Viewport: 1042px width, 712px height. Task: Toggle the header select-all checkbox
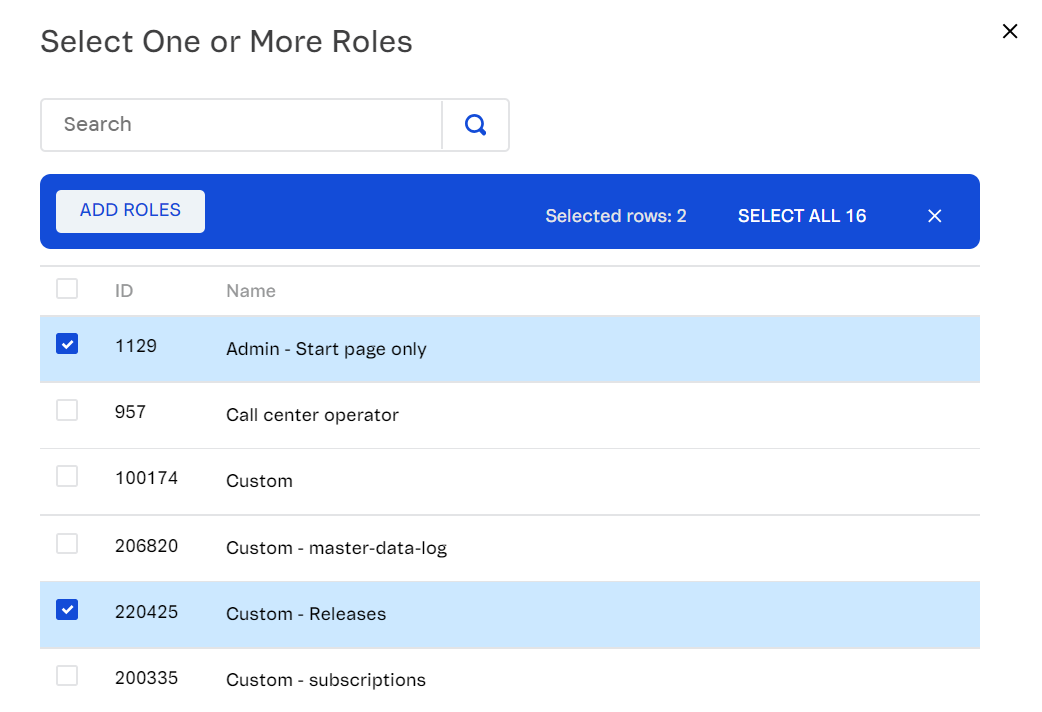[x=67, y=289]
